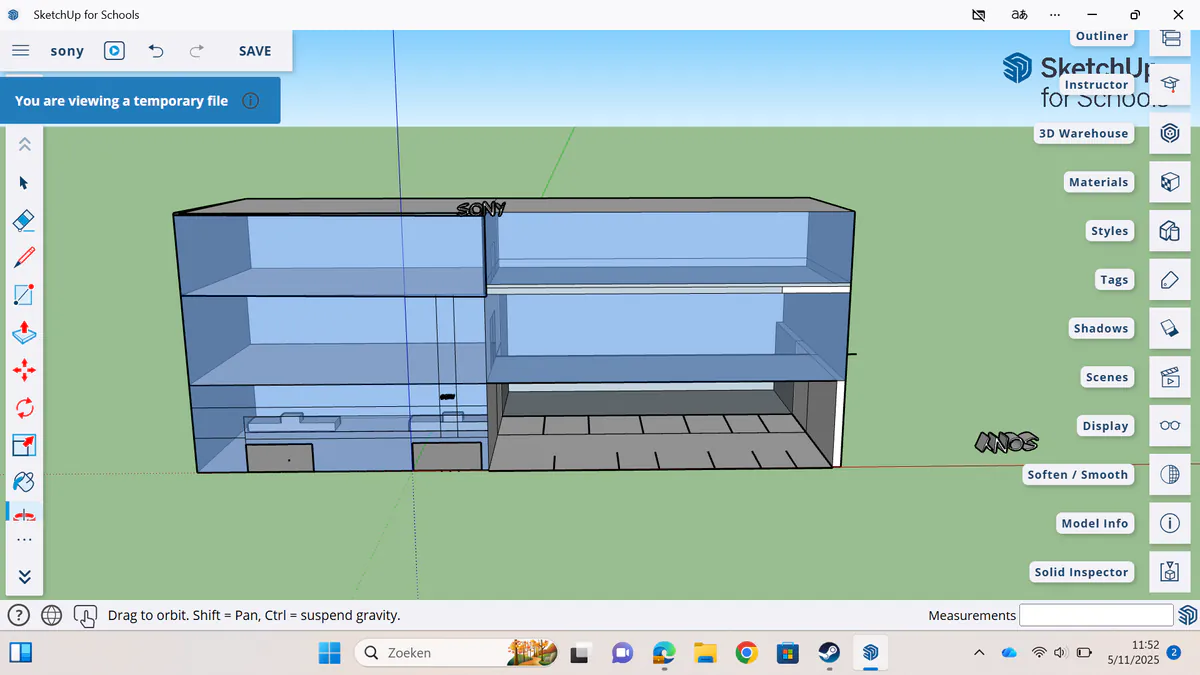
Task: Click the Solid Inspector label
Action: point(1082,572)
